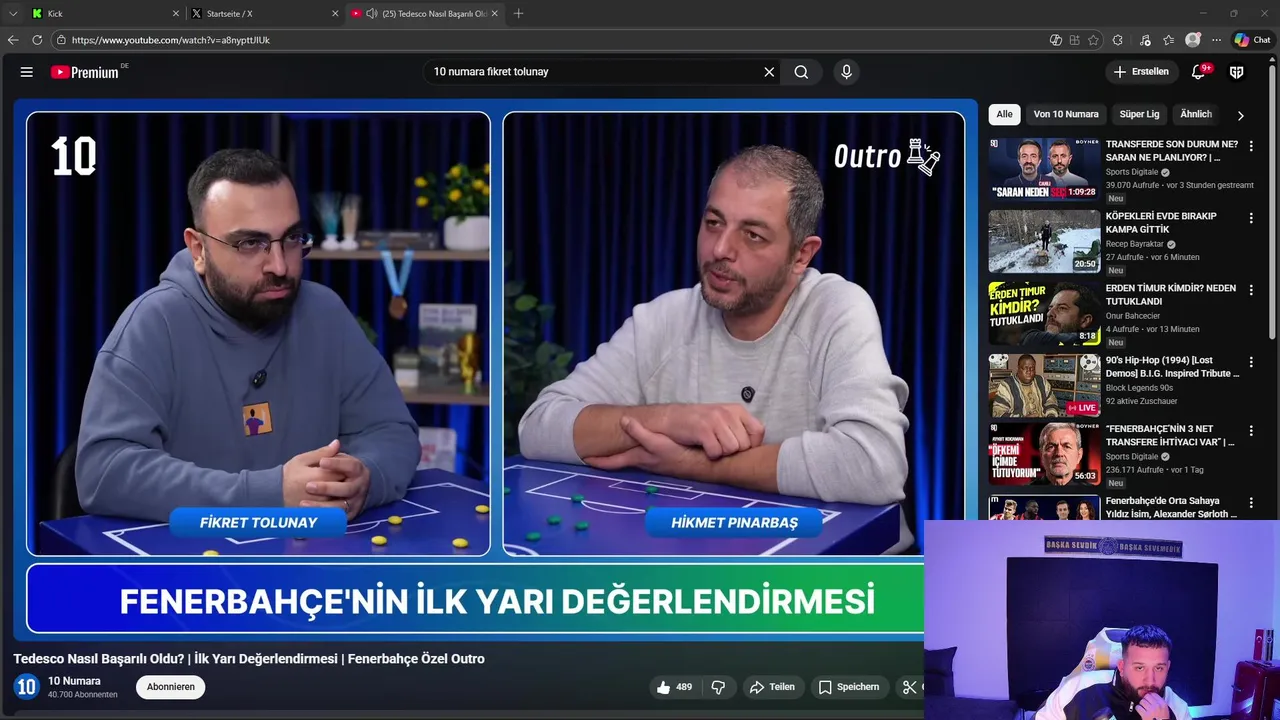1280x720 pixels.
Task: Open Edge settings and more menu
Action: coord(1216,40)
